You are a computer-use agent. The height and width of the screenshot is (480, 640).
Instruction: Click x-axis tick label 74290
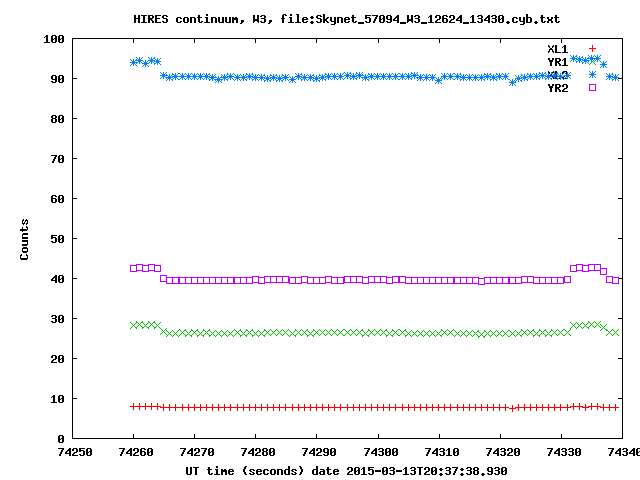point(319,452)
